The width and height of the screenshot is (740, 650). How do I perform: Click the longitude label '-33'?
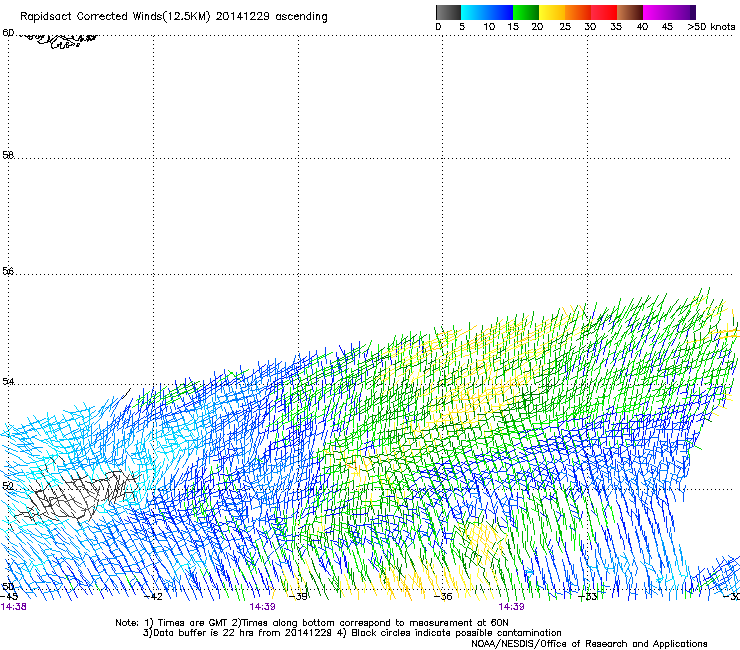coord(588,597)
